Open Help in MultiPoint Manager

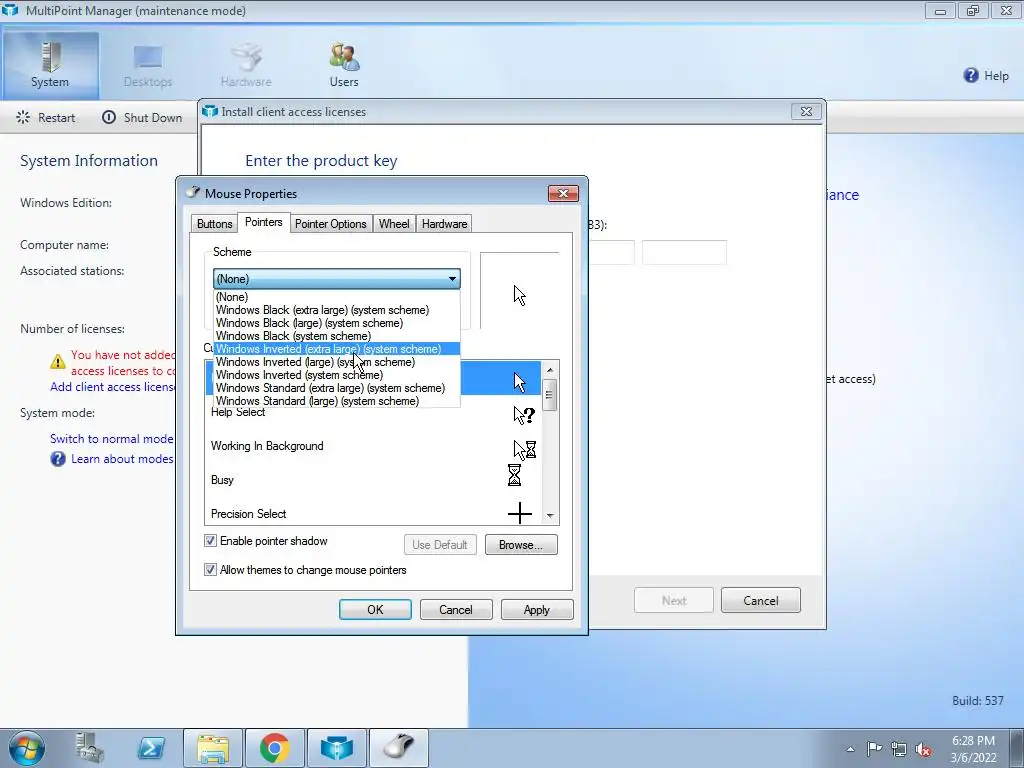(986, 76)
